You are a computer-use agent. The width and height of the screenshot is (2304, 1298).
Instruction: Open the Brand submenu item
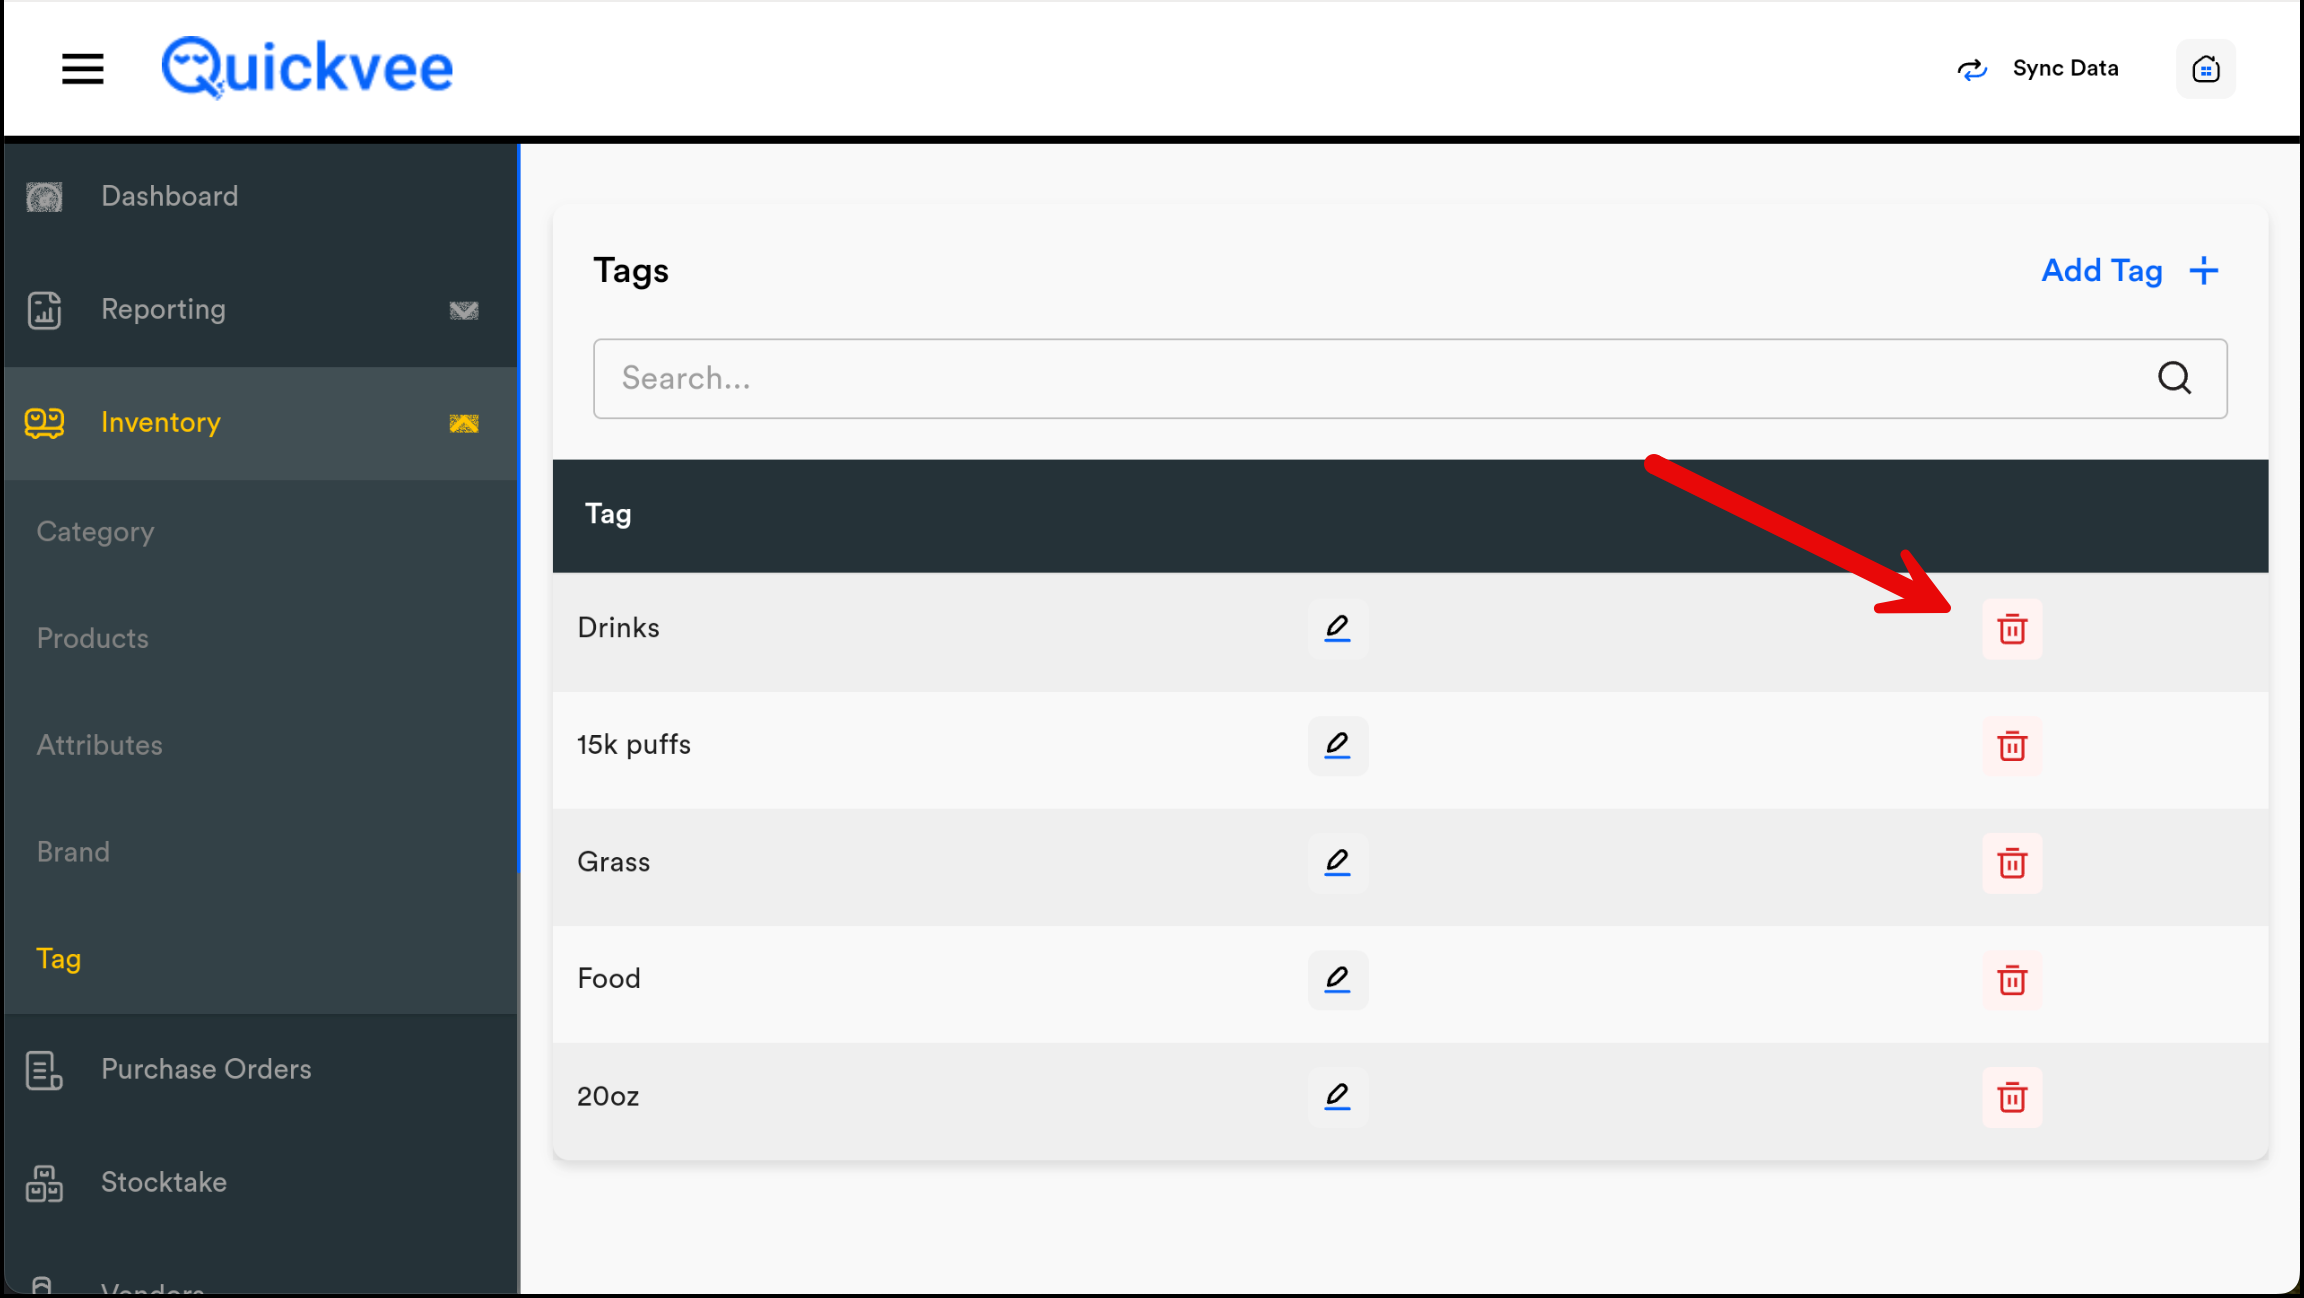(x=74, y=852)
